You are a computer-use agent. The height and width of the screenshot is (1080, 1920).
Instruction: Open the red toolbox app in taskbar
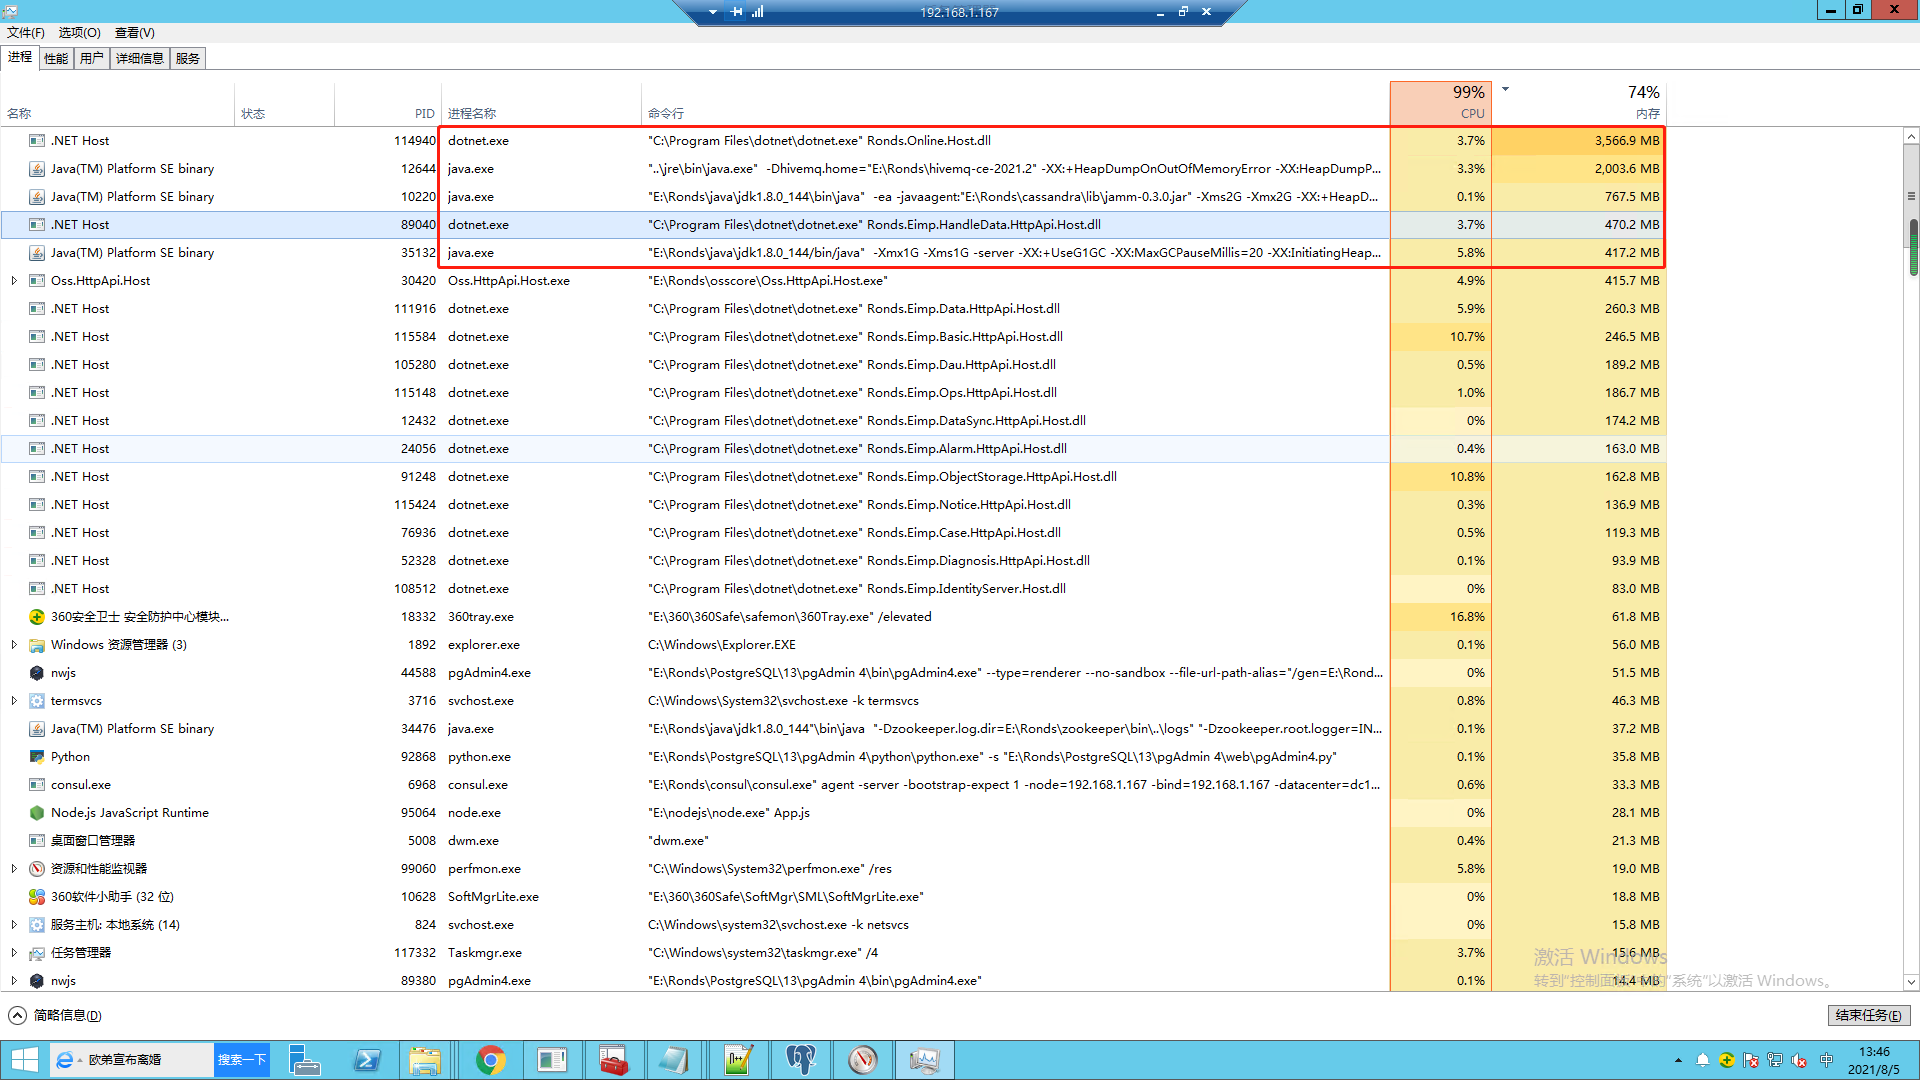pos(613,1060)
